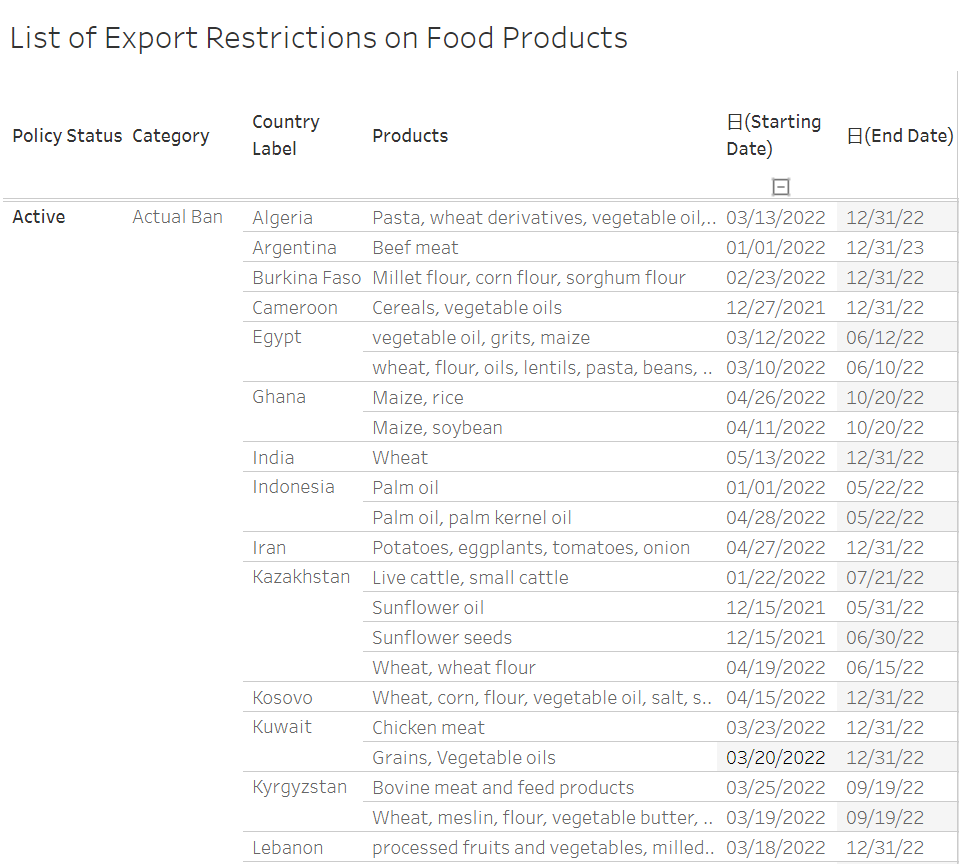Click the Sunflower seeds product row

[442, 638]
